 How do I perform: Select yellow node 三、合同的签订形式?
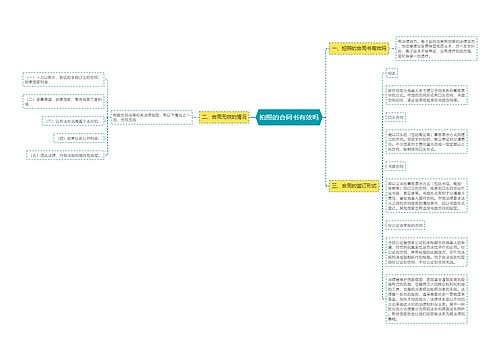click(x=354, y=185)
